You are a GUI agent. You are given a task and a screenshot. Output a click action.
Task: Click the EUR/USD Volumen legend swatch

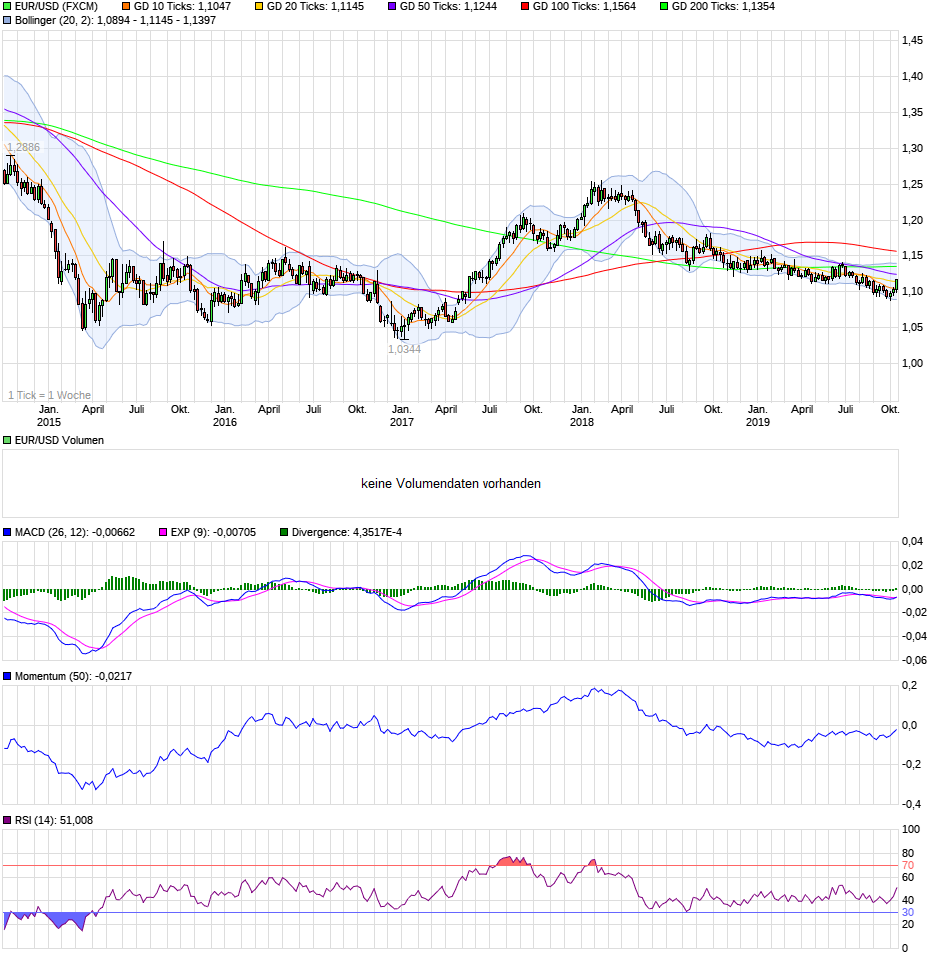click(x=7, y=440)
